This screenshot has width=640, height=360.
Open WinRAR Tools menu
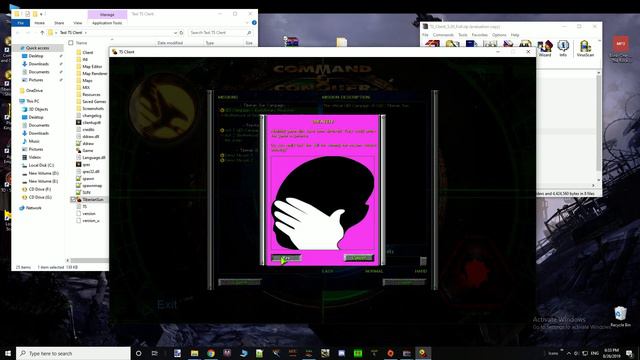tap(462, 35)
